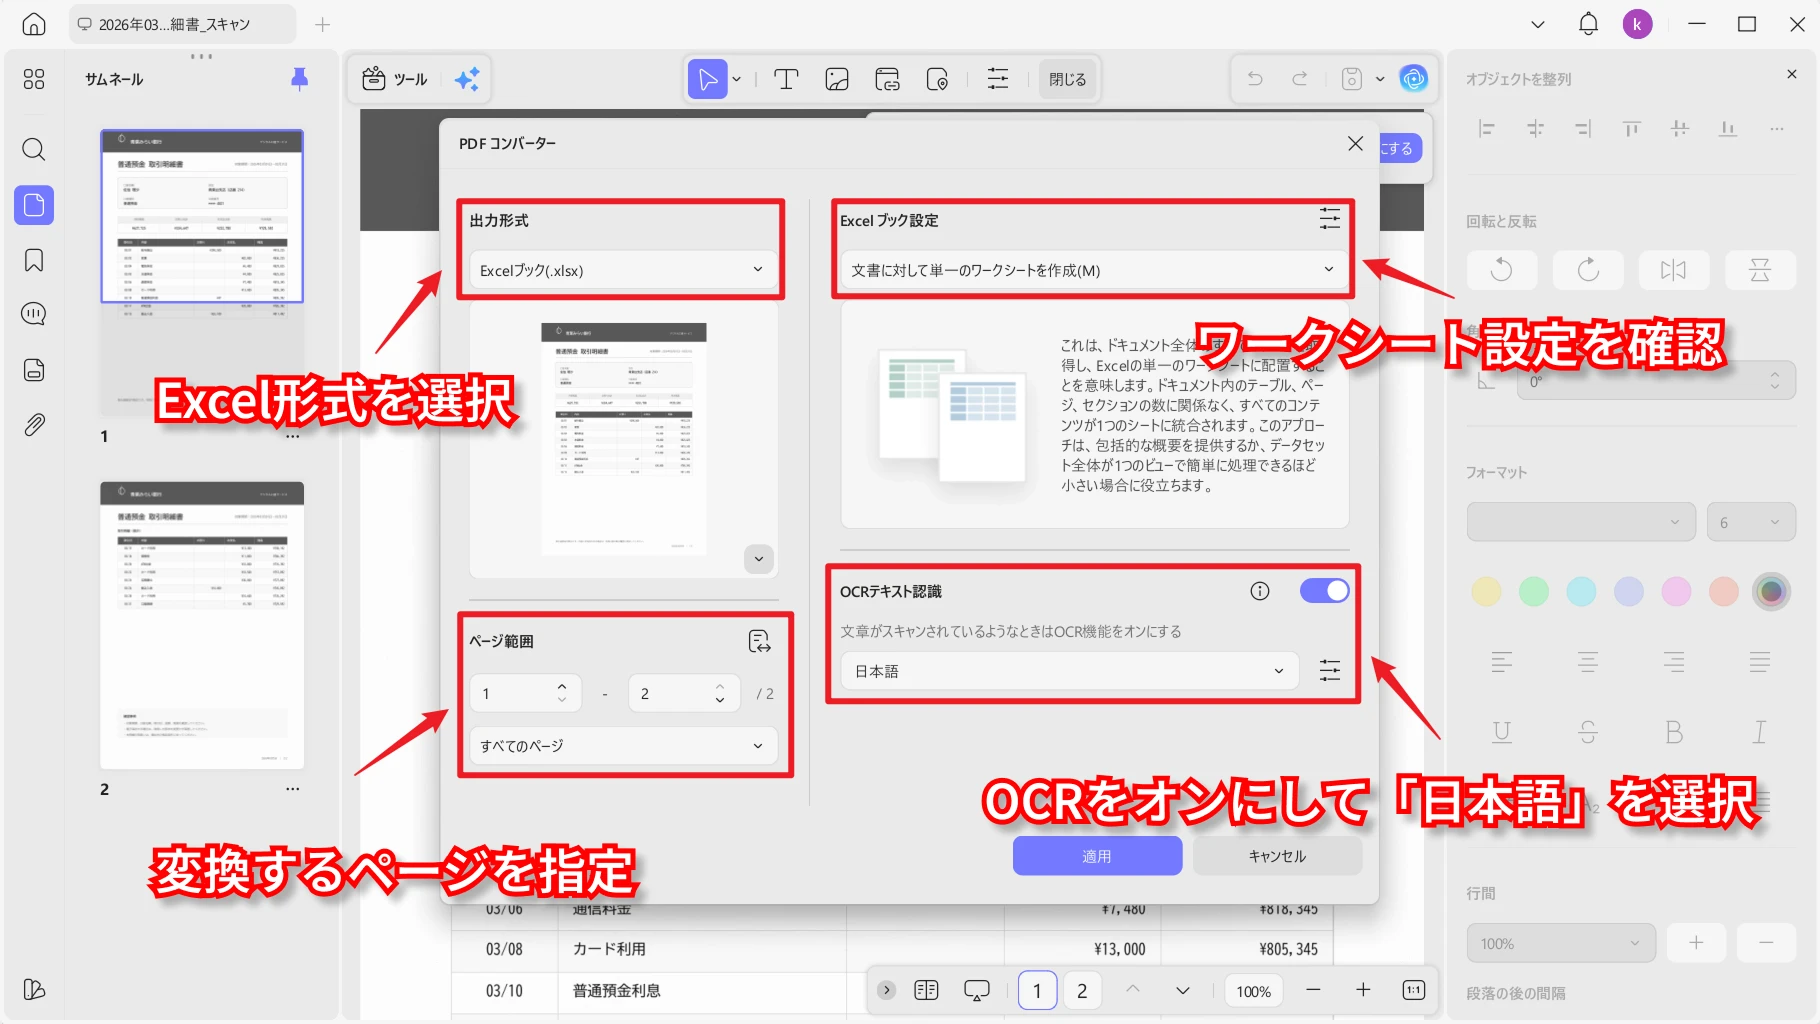Open line spacing 100% dropdown

click(x=1561, y=943)
